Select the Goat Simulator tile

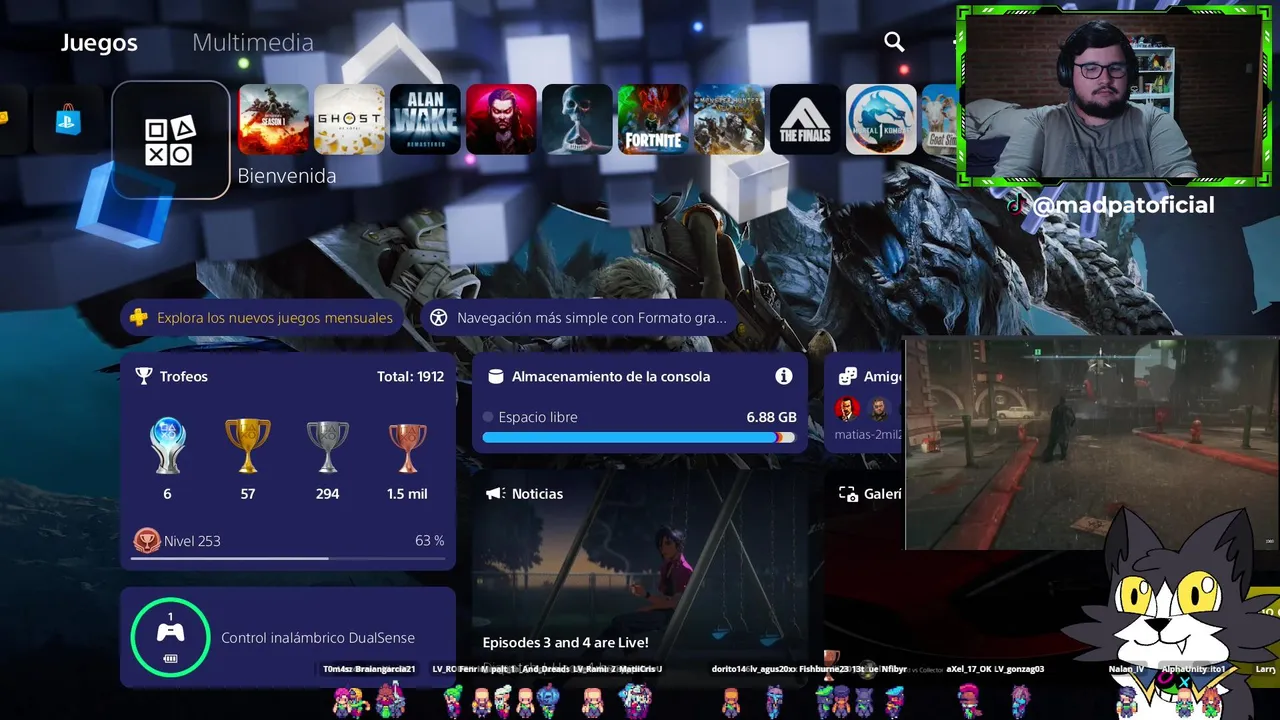pos(940,119)
